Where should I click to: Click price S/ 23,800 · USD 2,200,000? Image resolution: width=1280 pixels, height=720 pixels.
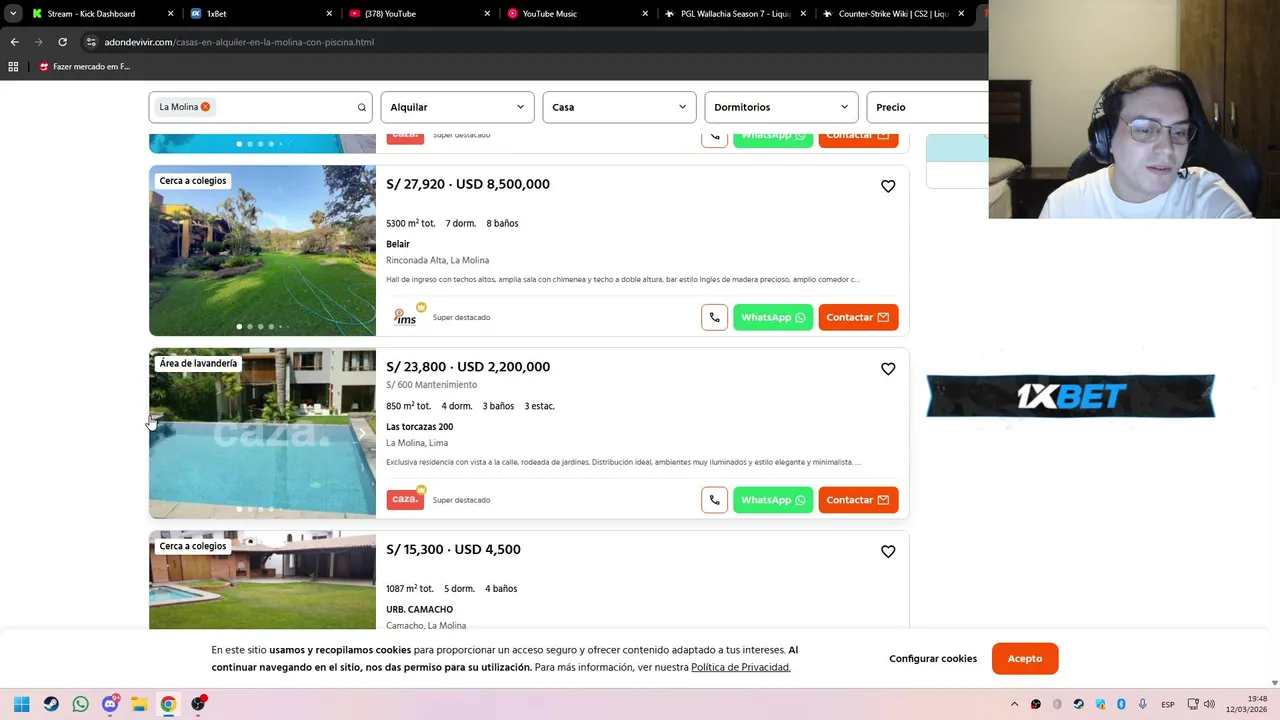[468, 367]
